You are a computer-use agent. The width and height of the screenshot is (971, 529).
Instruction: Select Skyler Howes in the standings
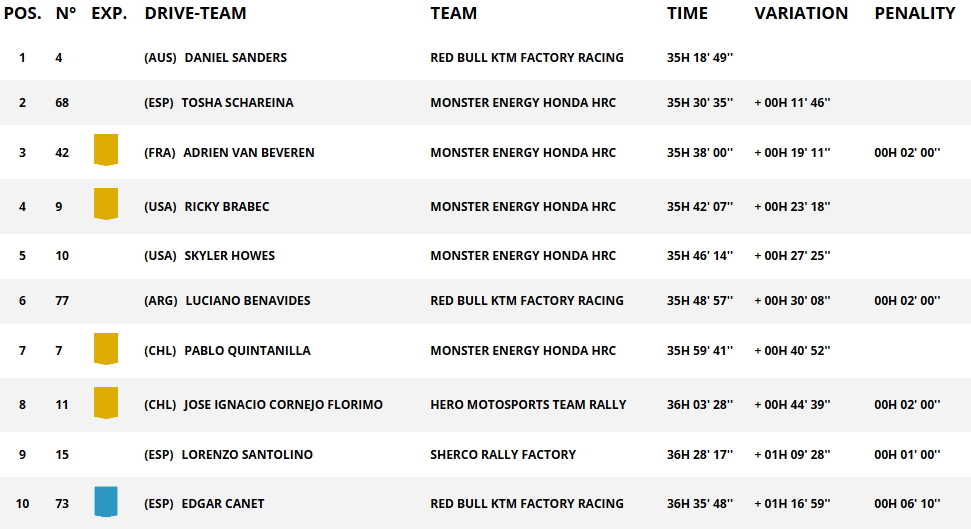coord(229,256)
